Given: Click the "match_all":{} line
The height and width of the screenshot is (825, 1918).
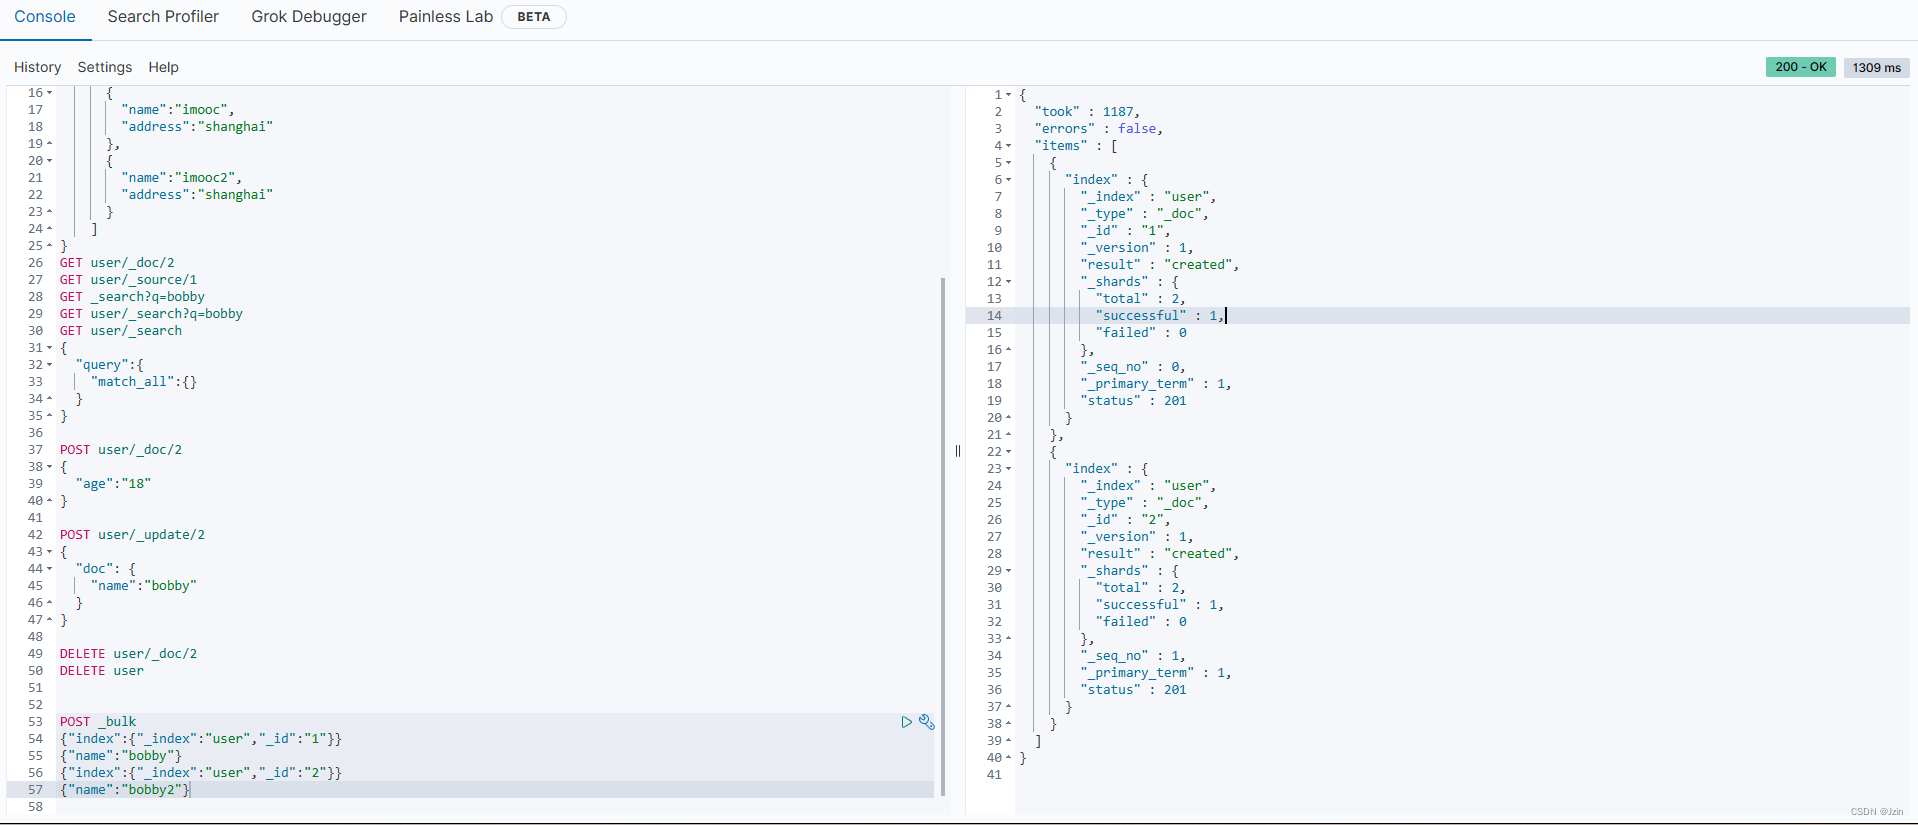Looking at the screenshot, I should [x=144, y=382].
